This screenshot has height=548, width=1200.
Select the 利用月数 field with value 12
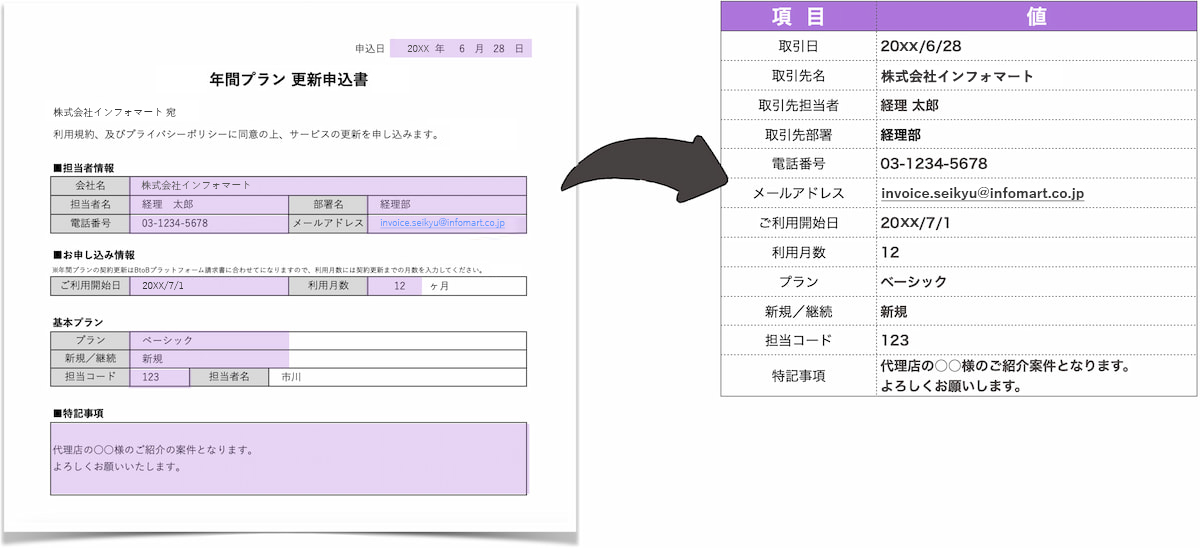pyautogui.click(x=395, y=286)
